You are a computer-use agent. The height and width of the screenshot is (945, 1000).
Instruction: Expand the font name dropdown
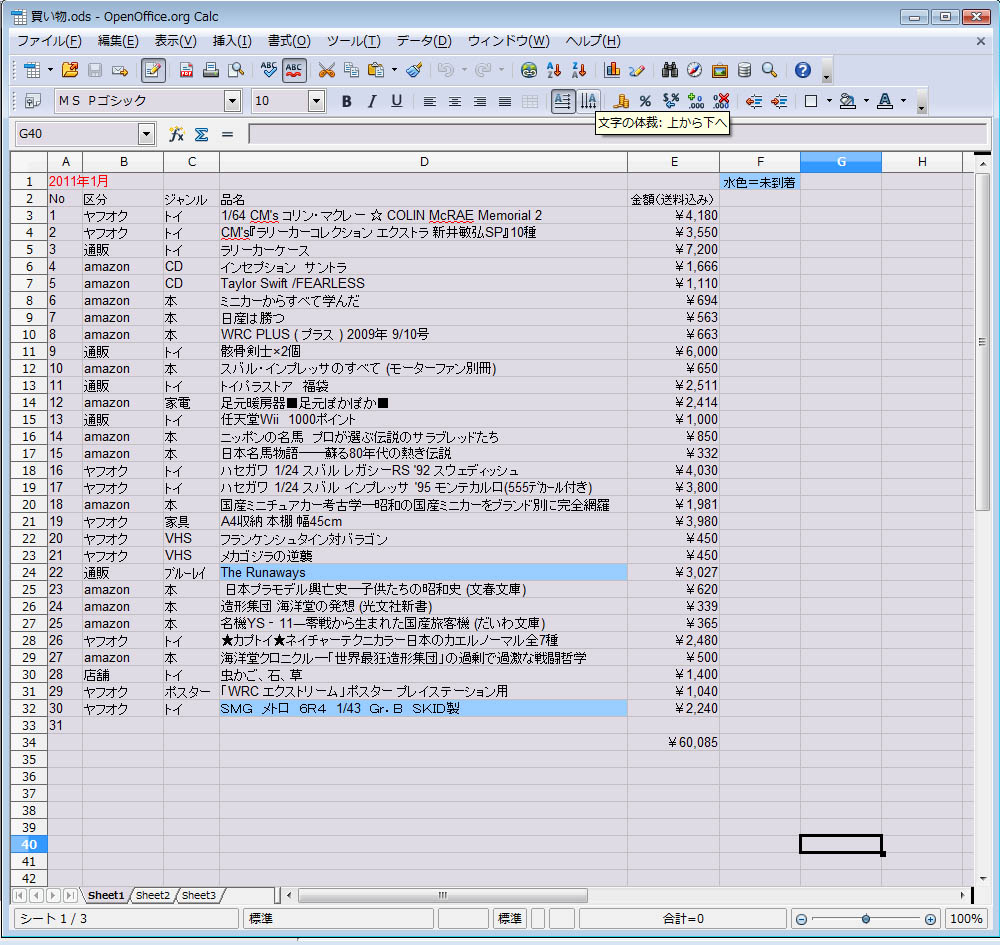click(x=233, y=101)
